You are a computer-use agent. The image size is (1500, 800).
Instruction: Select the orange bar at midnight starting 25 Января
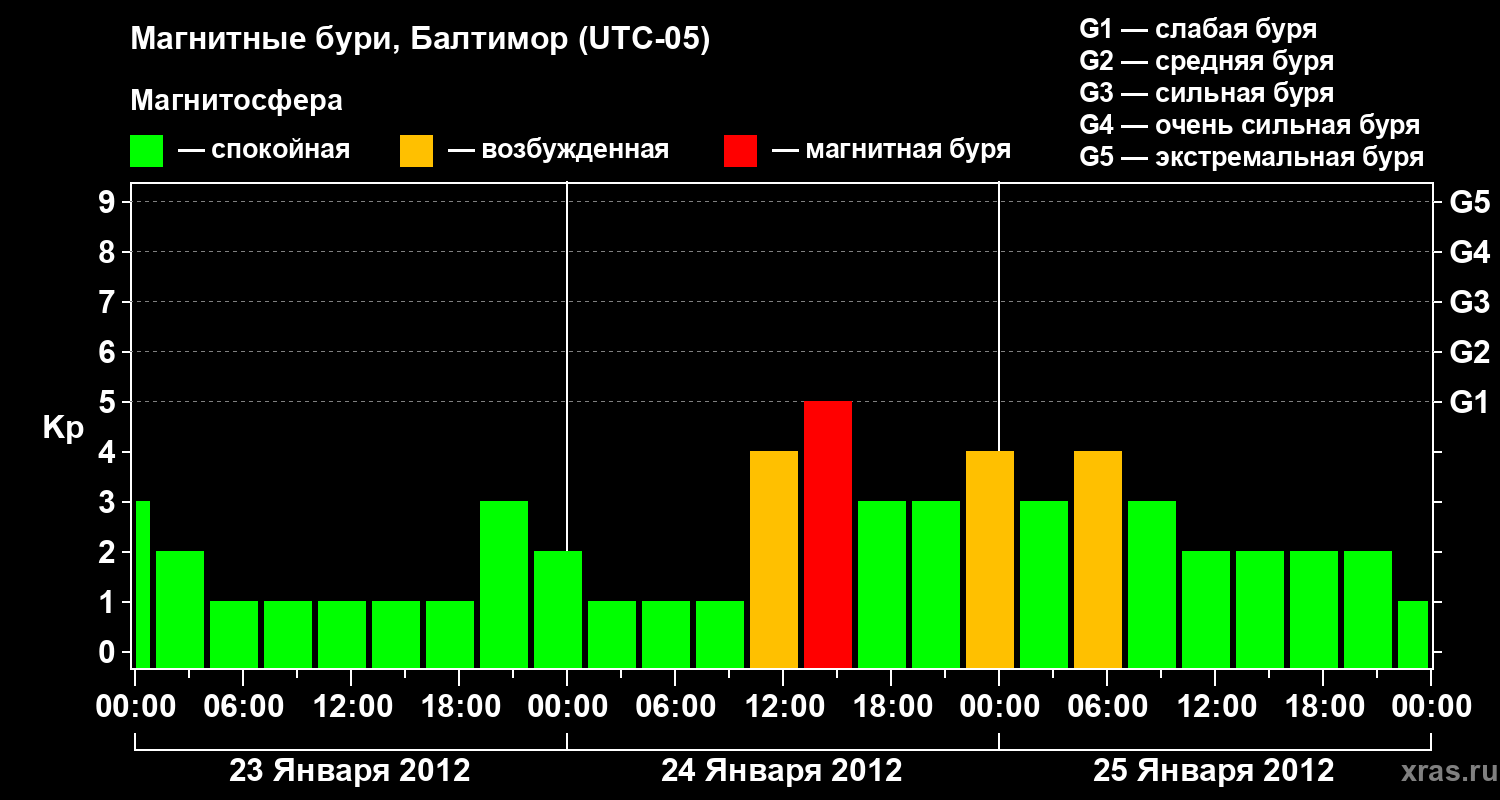point(990,559)
